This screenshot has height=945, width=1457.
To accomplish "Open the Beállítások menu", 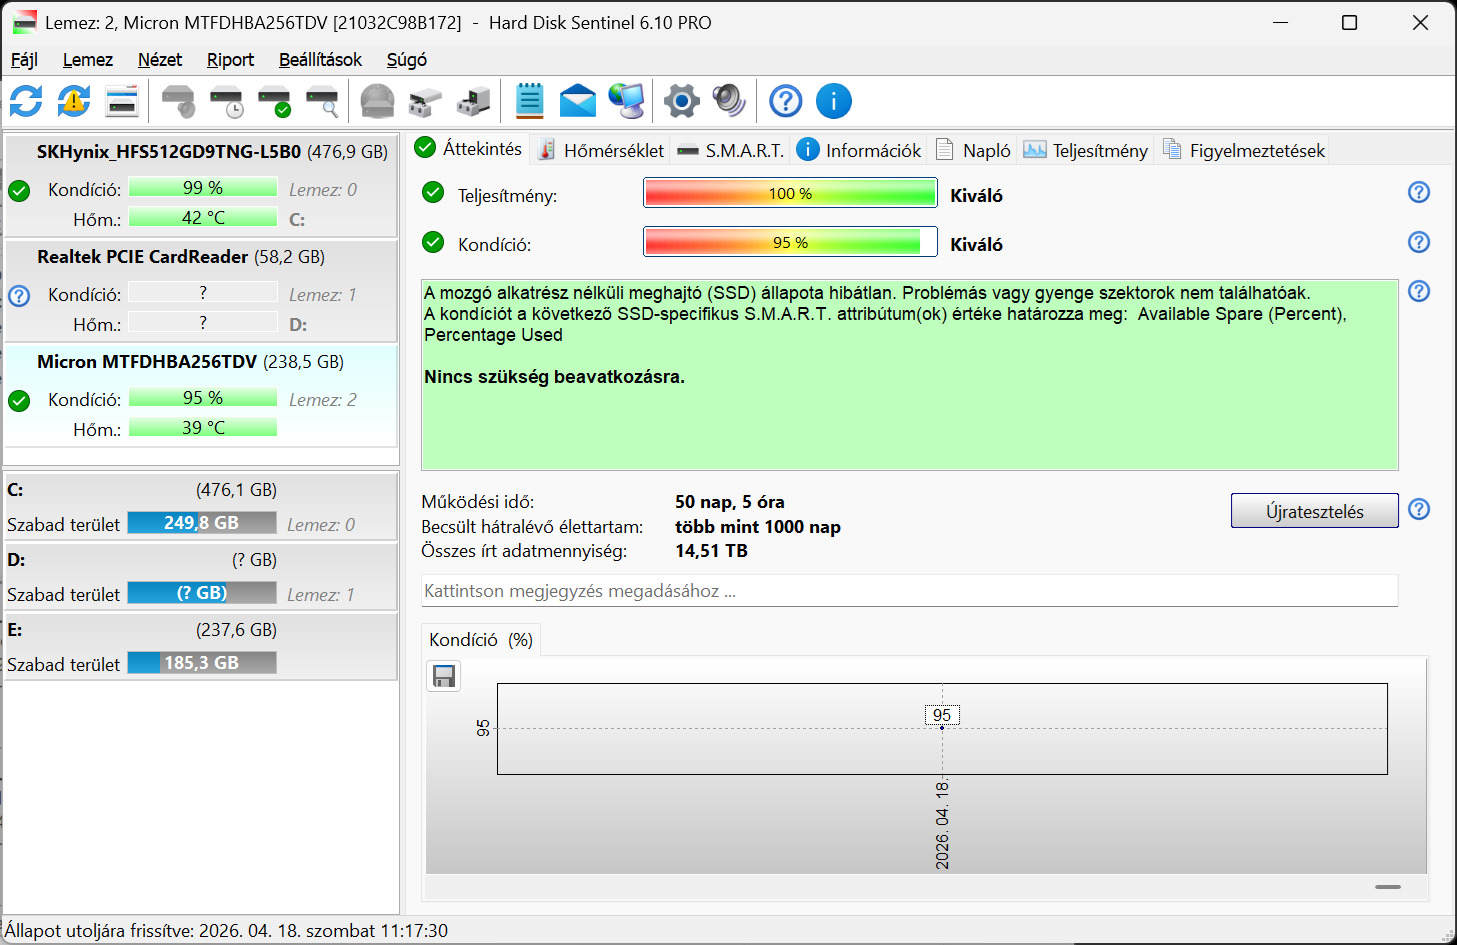I will click(320, 60).
